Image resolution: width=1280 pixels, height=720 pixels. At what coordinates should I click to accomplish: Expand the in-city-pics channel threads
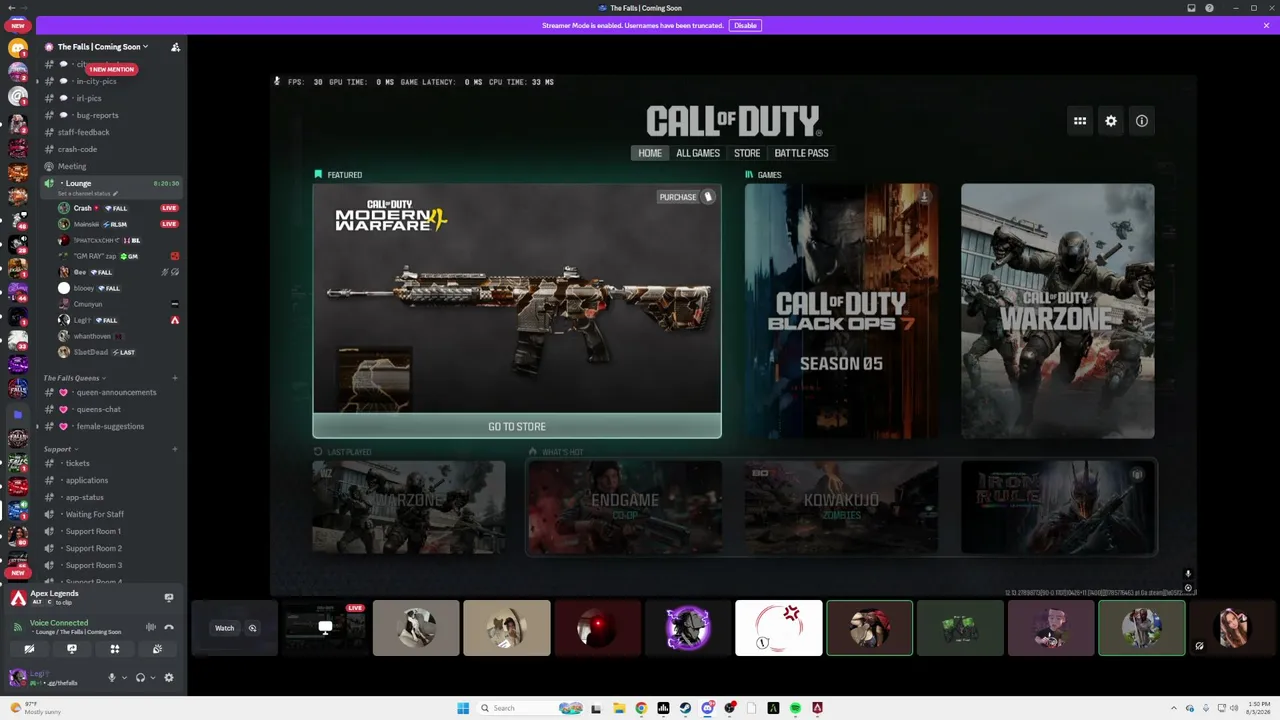(38, 81)
